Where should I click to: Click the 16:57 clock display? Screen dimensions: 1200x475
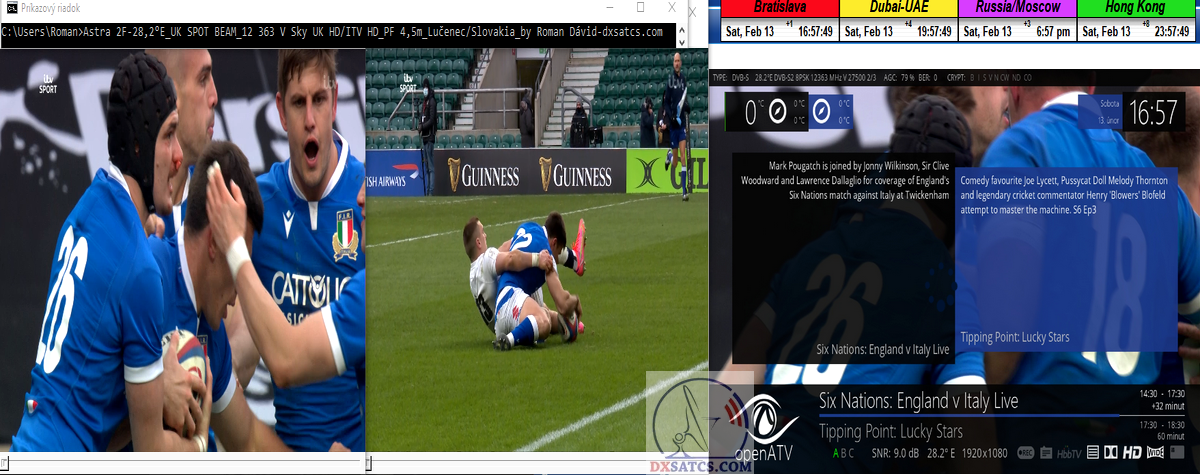[x=1153, y=112]
